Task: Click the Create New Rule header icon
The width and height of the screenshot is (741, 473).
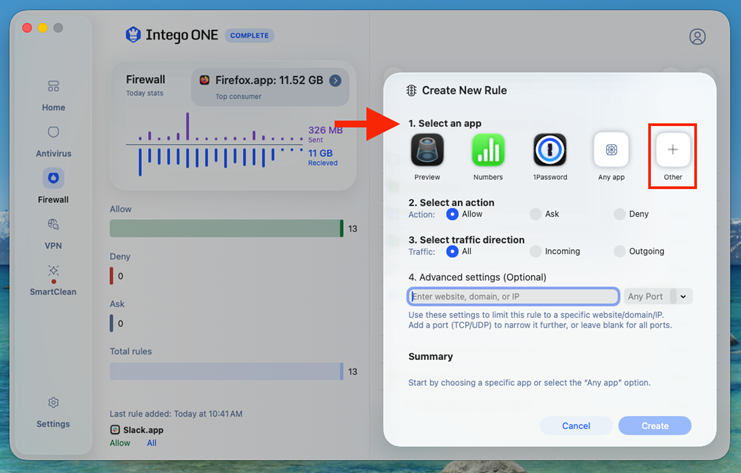Action: click(x=411, y=90)
